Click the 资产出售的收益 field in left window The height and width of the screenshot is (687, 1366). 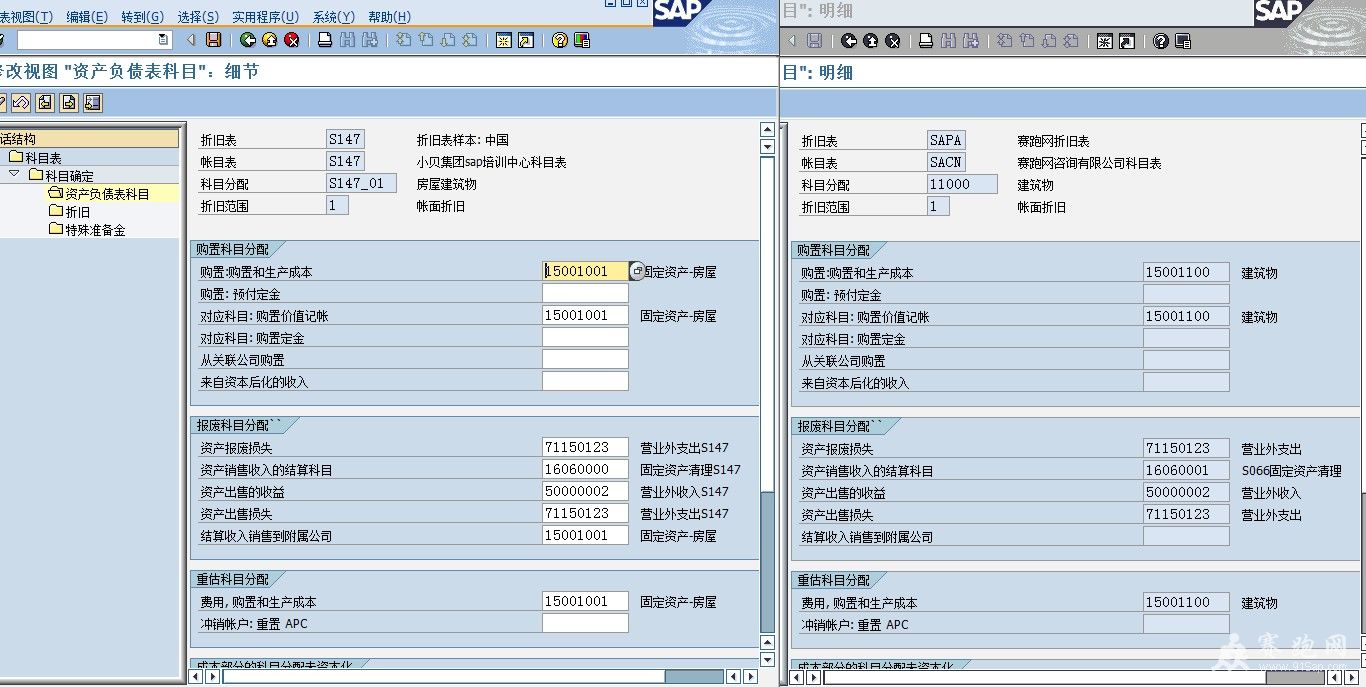point(585,491)
